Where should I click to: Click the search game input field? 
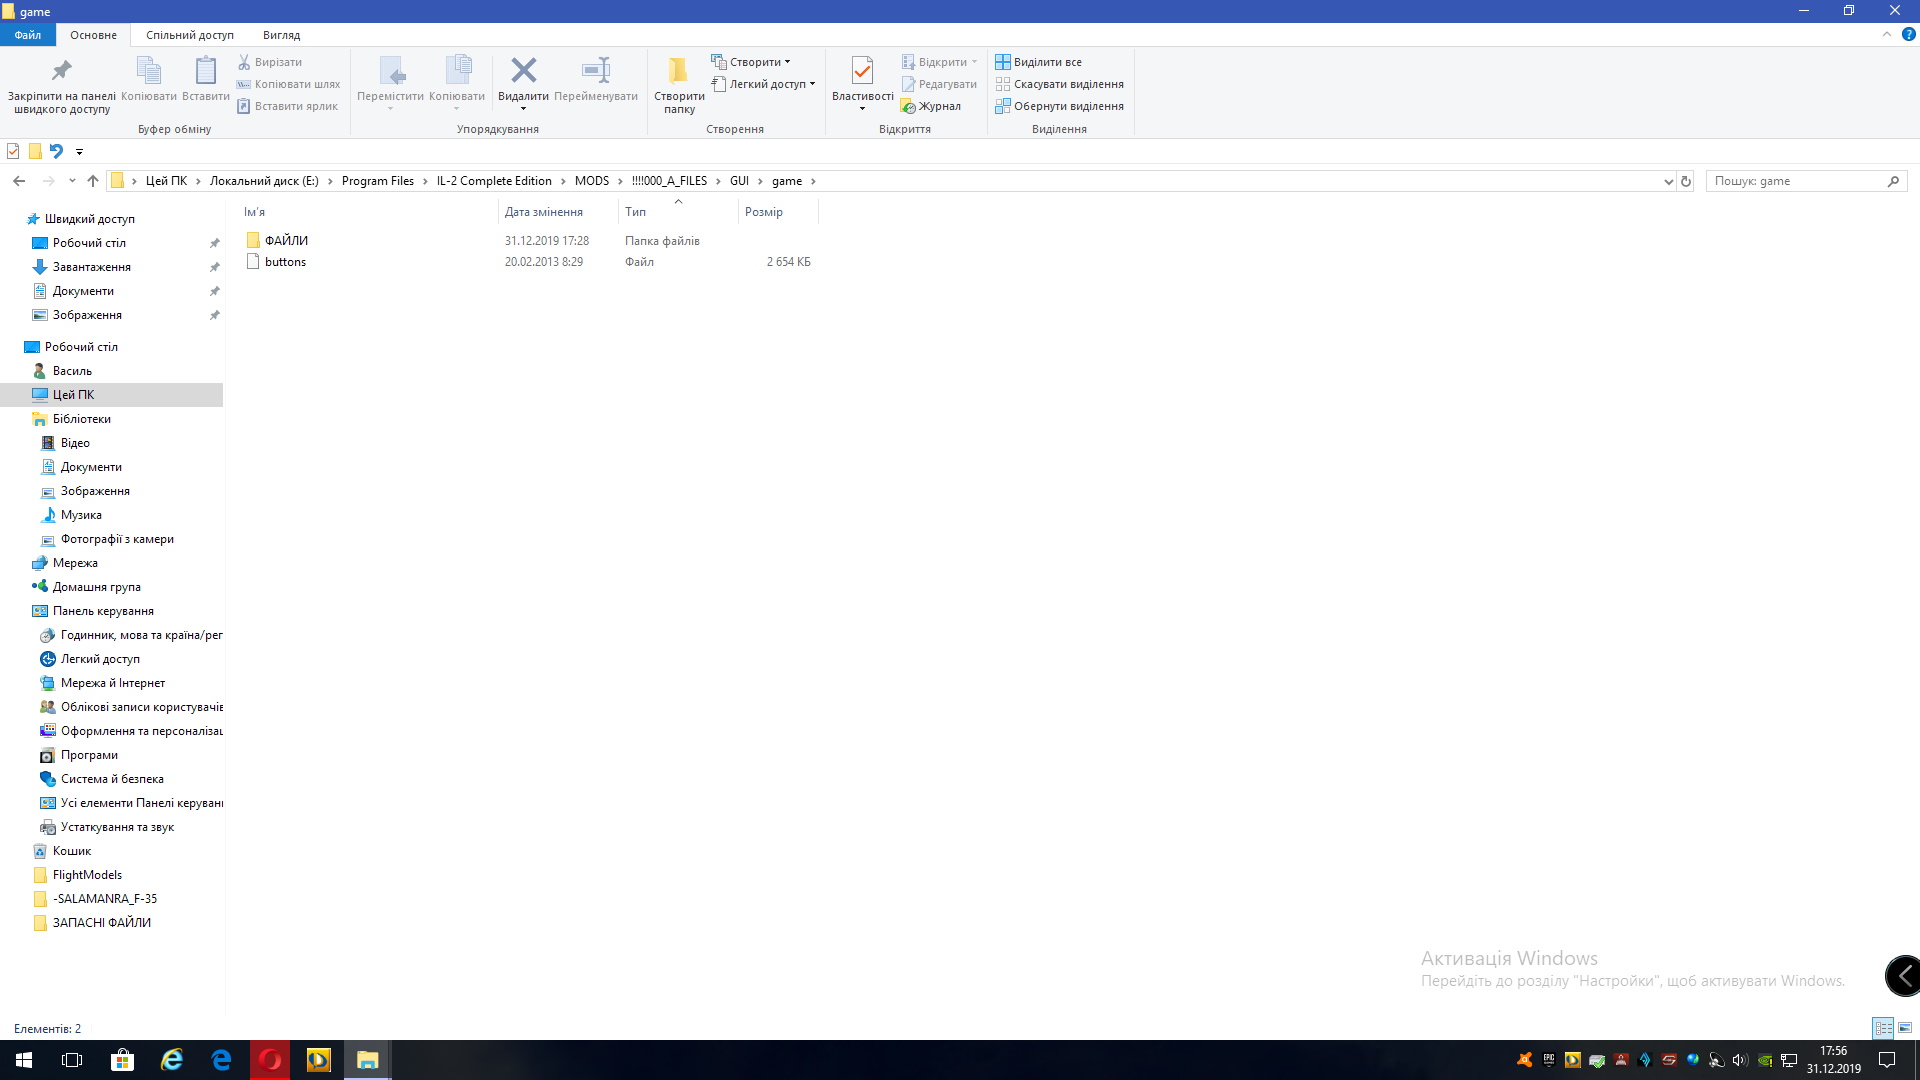point(1796,181)
